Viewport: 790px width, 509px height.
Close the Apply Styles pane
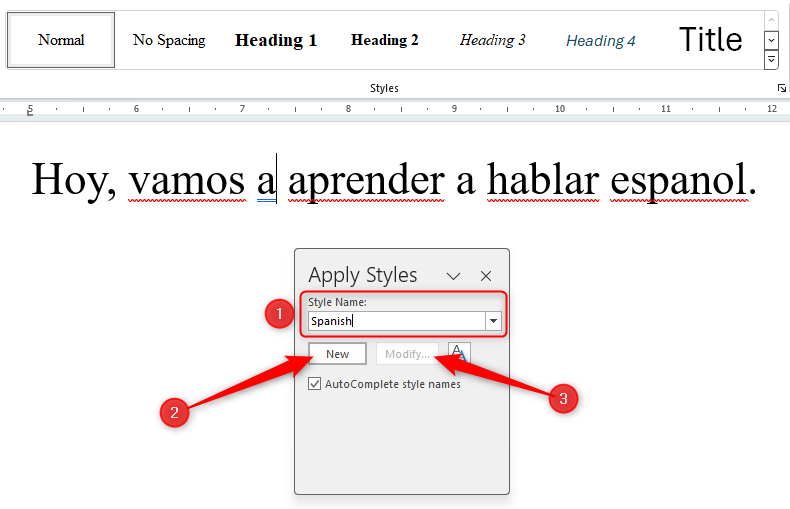[486, 276]
